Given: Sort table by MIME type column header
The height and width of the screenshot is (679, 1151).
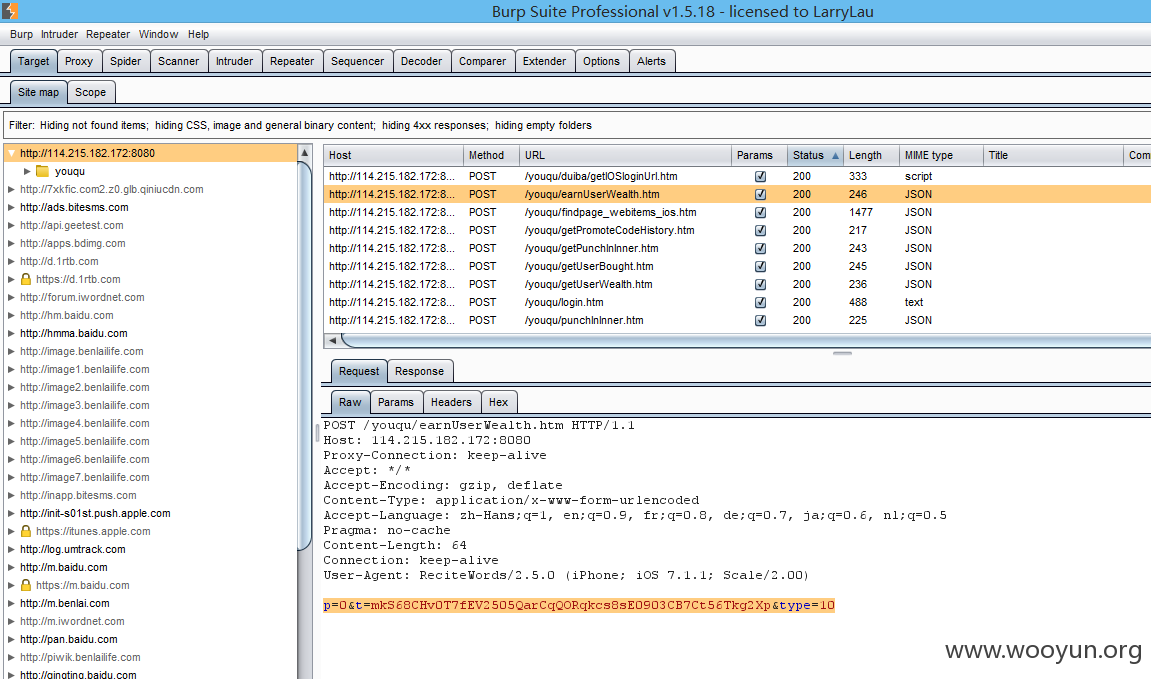Looking at the screenshot, I should (940, 156).
